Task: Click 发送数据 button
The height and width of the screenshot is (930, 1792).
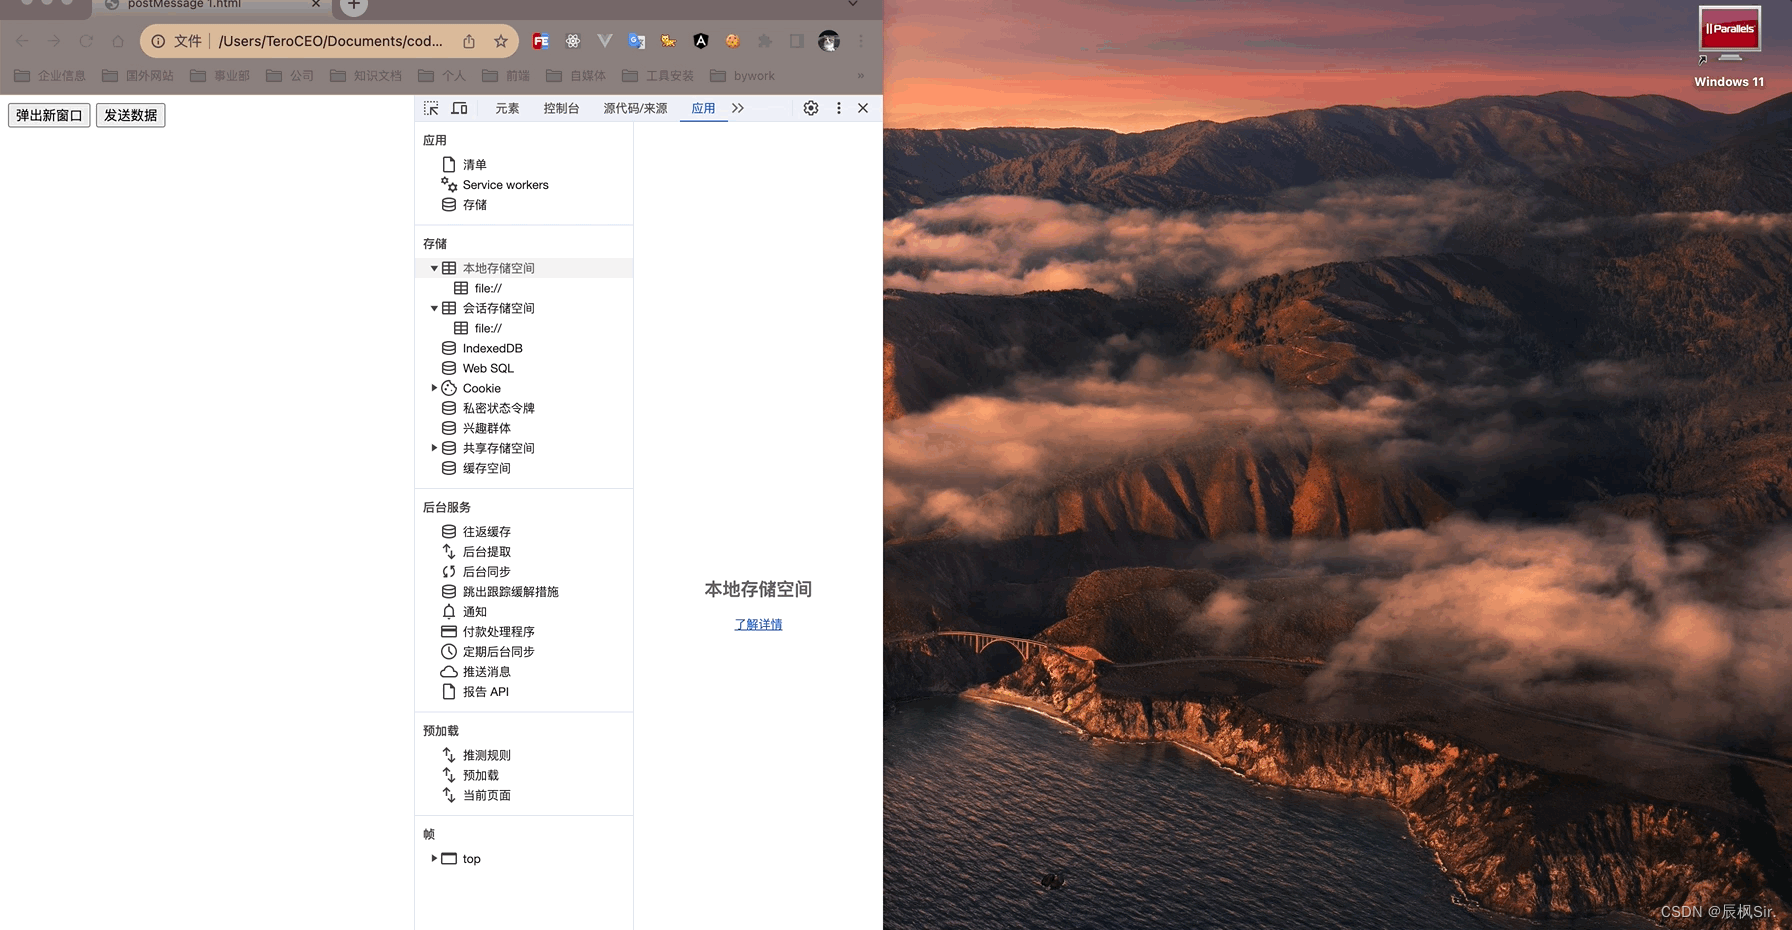Action: [x=130, y=115]
